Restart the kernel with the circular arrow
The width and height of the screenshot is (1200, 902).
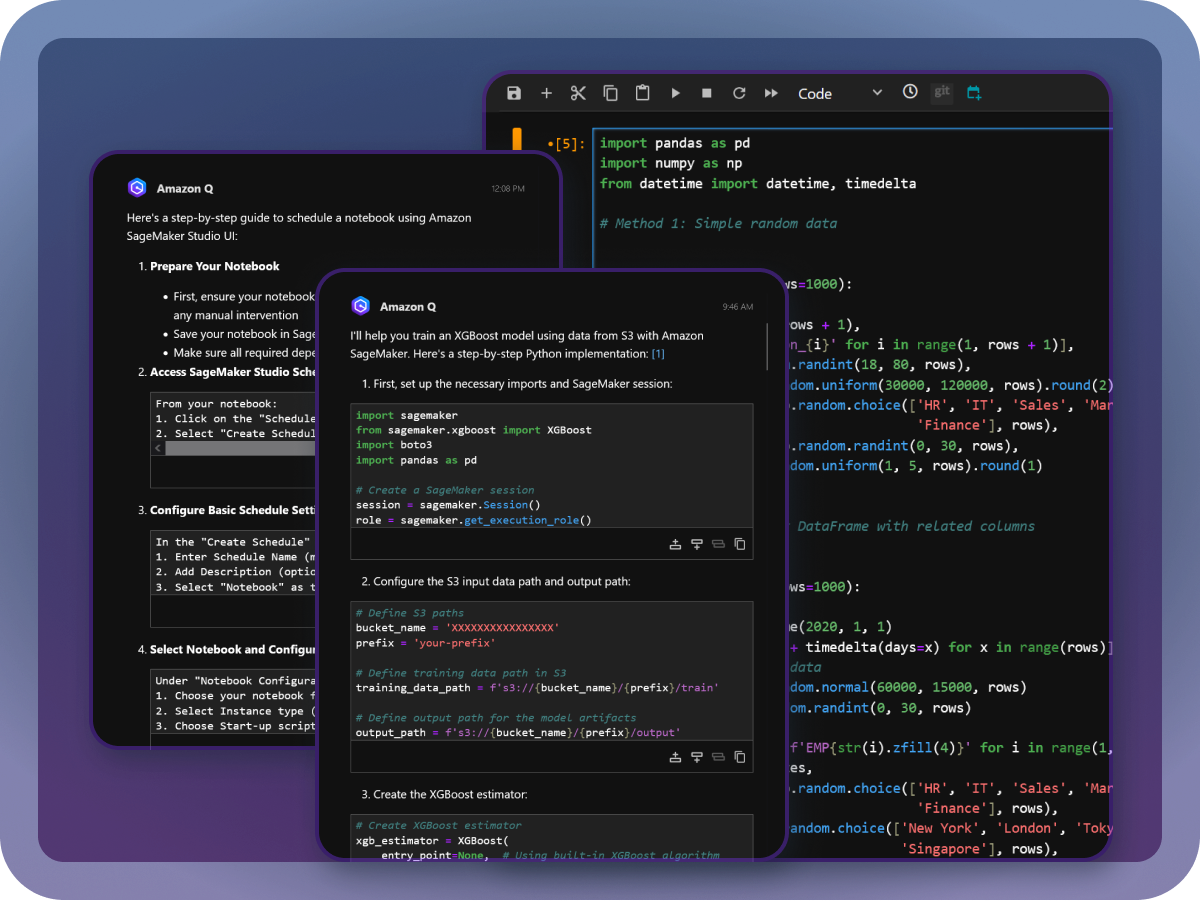tap(739, 93)
